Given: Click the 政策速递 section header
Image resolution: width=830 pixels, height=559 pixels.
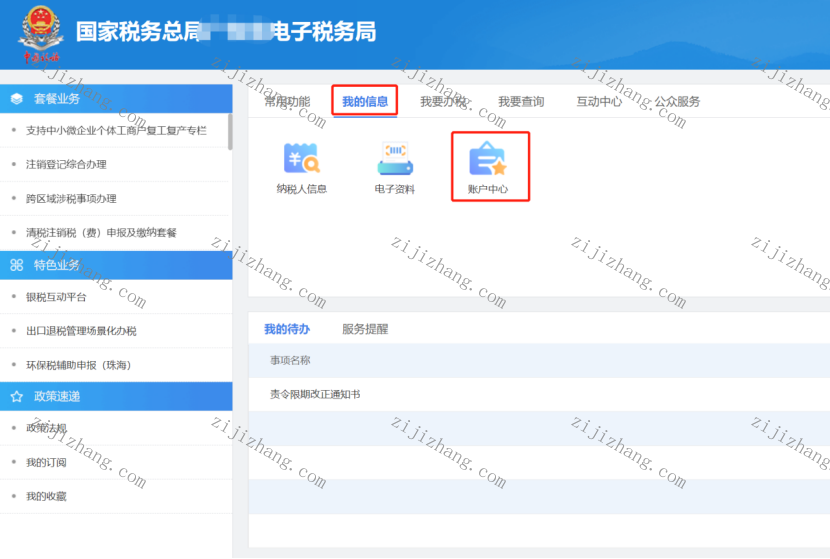Looking at the screenshot, I should tap(116, 396).
